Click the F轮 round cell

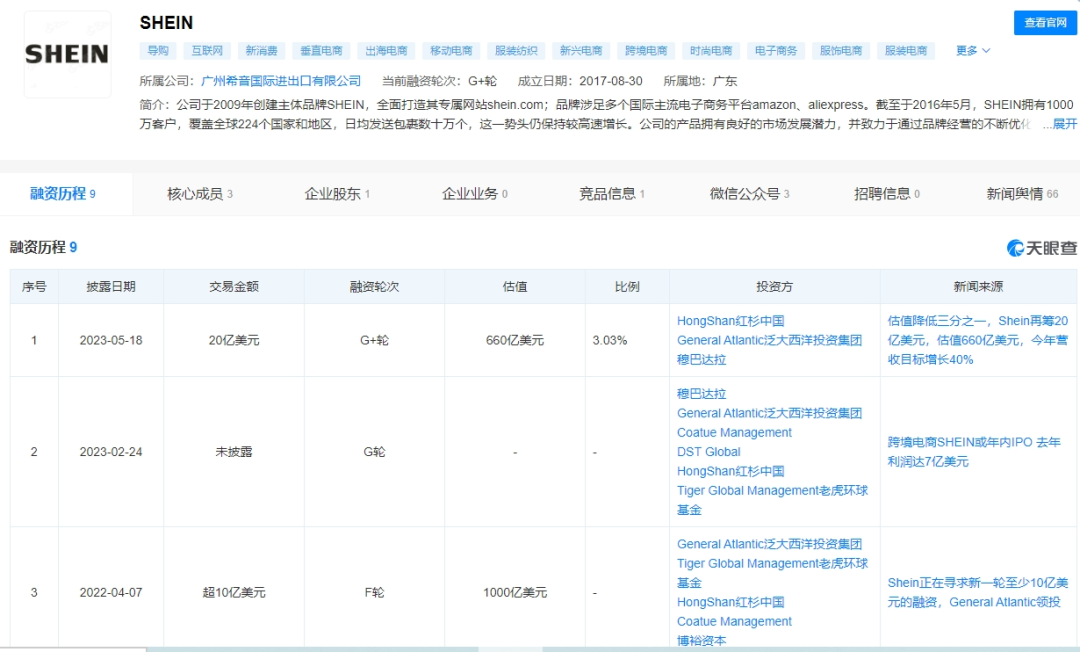click(374, 592)
